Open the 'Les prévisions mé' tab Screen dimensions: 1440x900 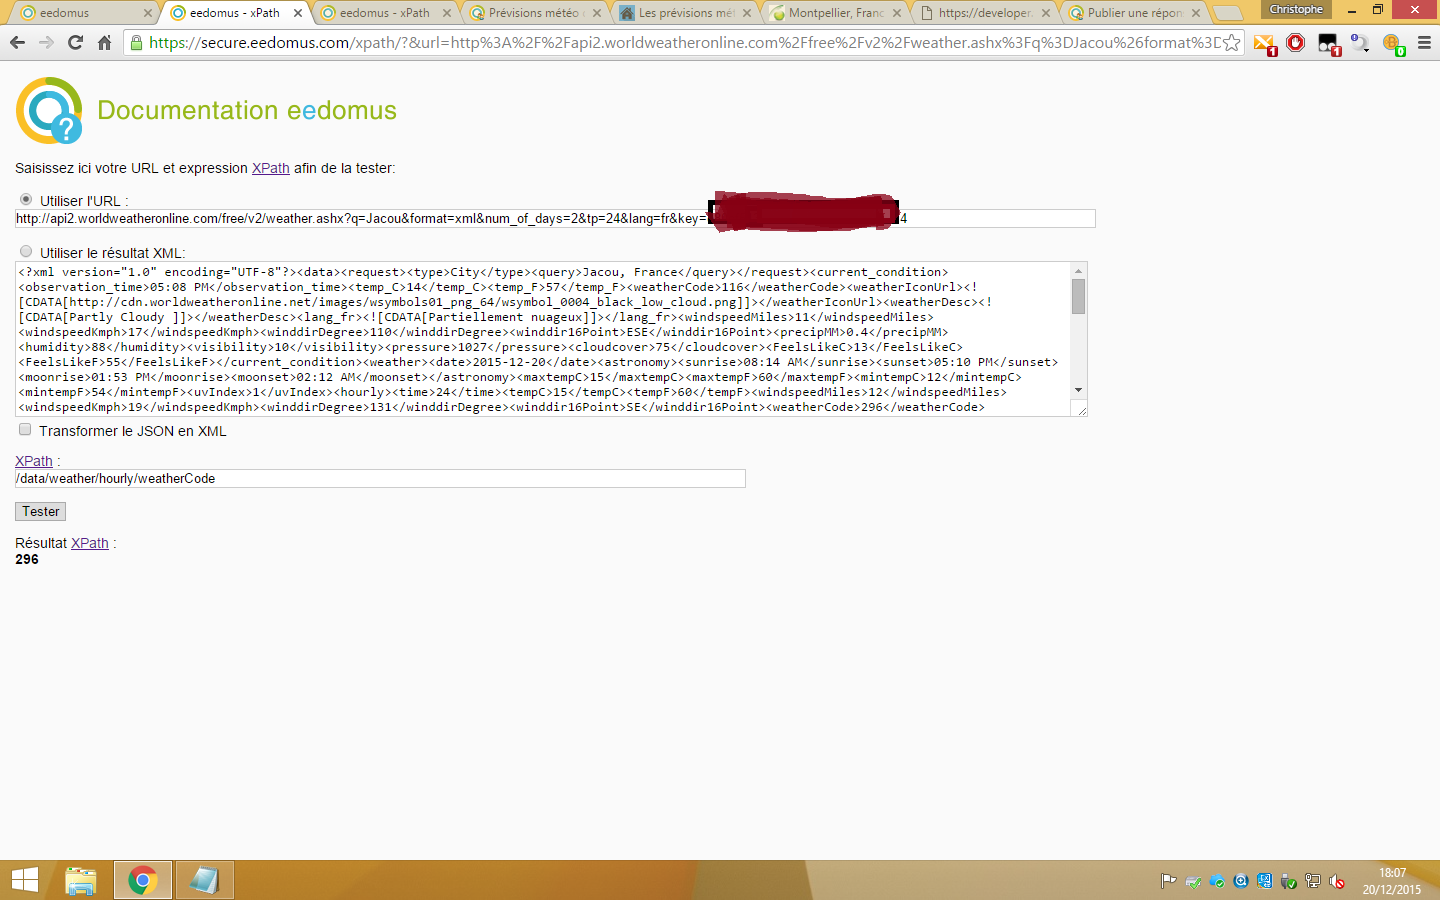[685, 13]
